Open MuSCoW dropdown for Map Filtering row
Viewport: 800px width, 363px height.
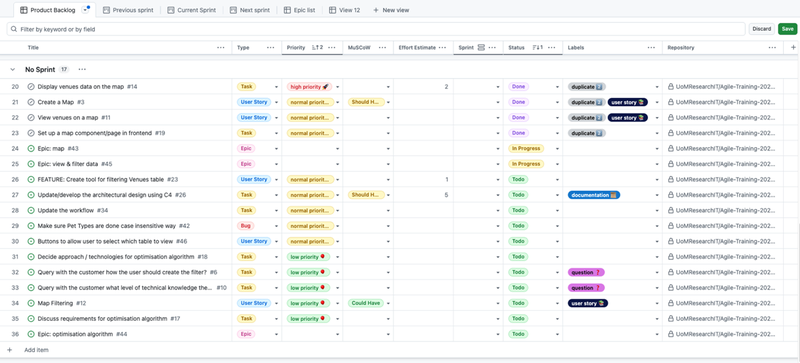[x=388, y=303]
